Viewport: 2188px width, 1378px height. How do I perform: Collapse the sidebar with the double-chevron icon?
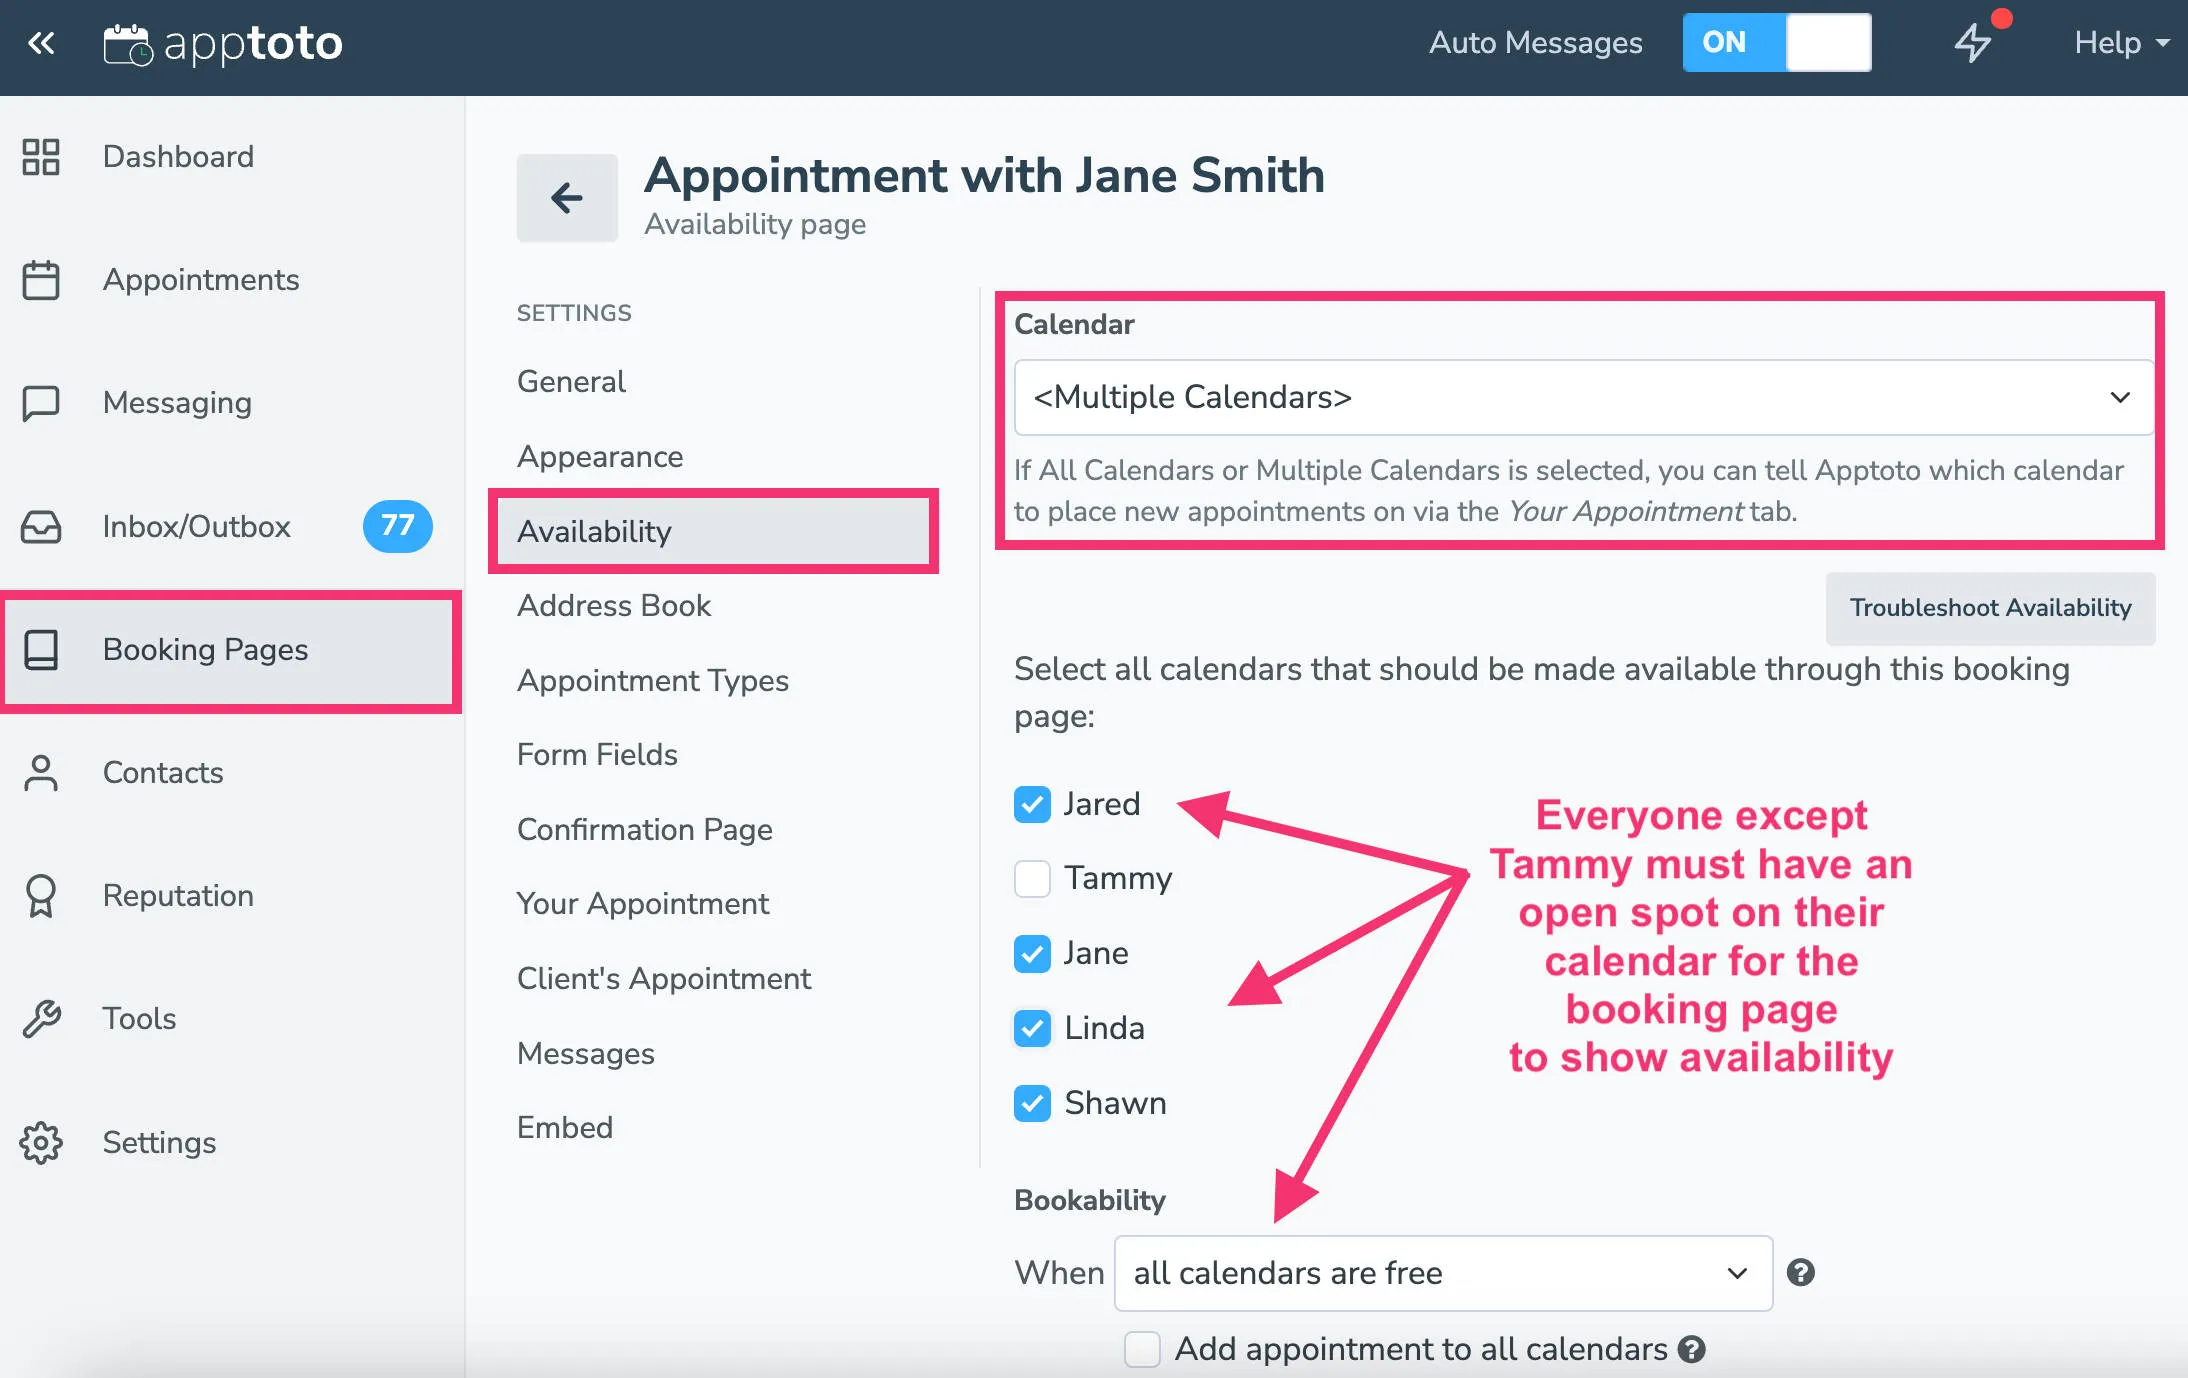point(41,44)
